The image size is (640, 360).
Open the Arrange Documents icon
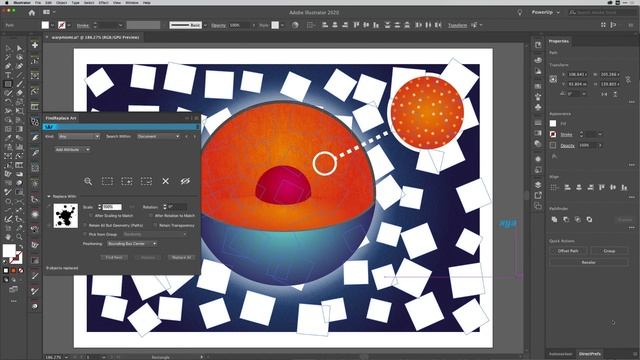[47, 12]
